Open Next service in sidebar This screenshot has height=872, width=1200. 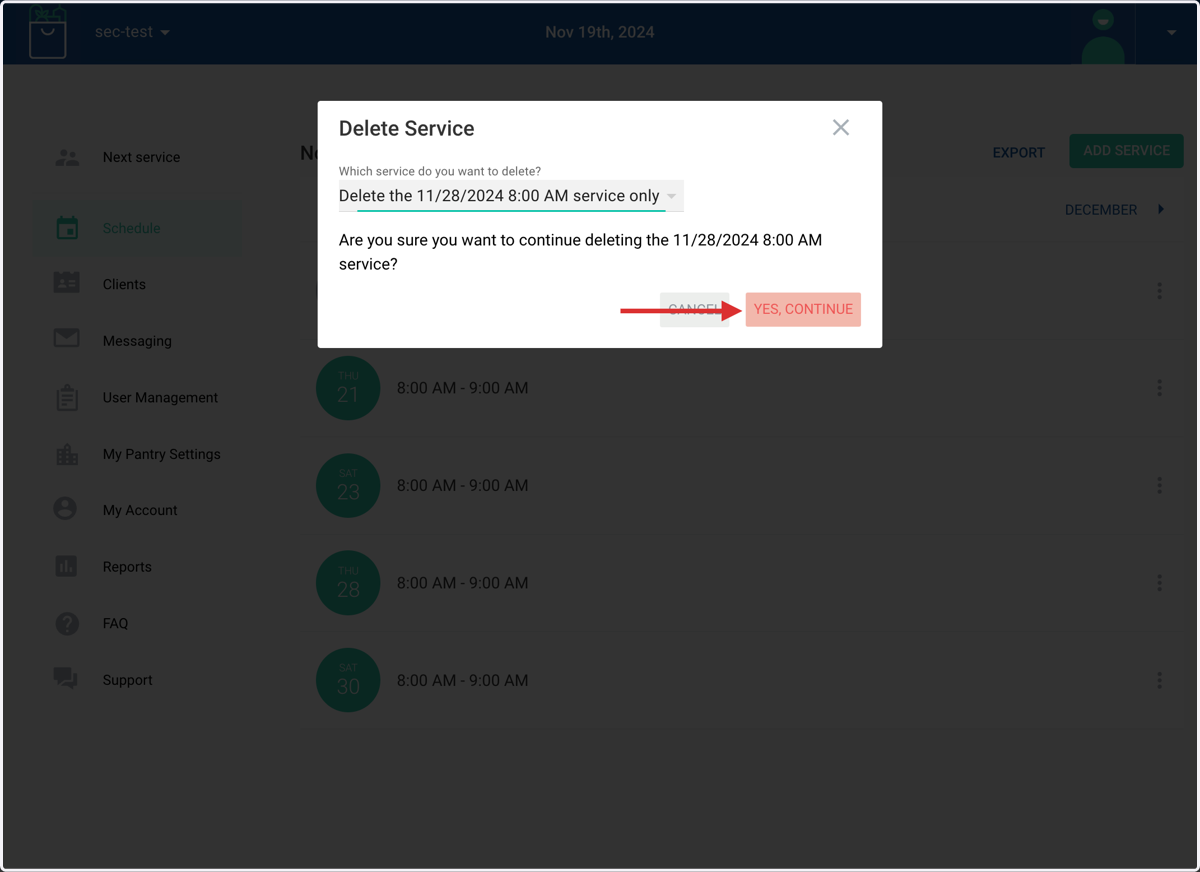[x=141, y=157]
